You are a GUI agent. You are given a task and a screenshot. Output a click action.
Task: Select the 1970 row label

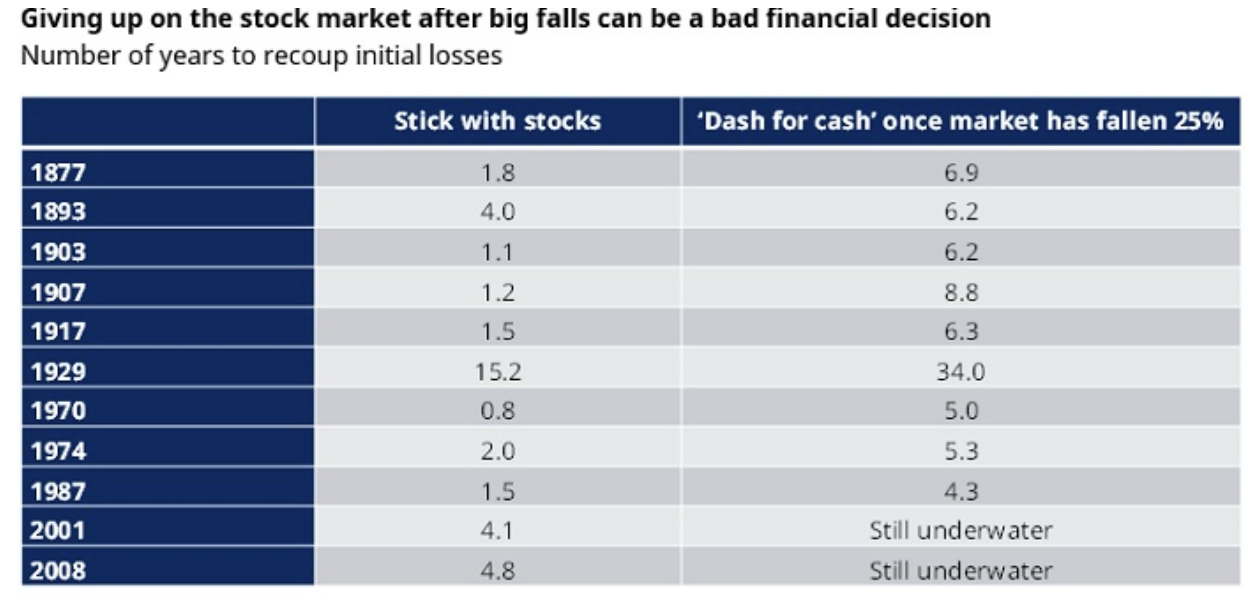(x=59, y=411)
